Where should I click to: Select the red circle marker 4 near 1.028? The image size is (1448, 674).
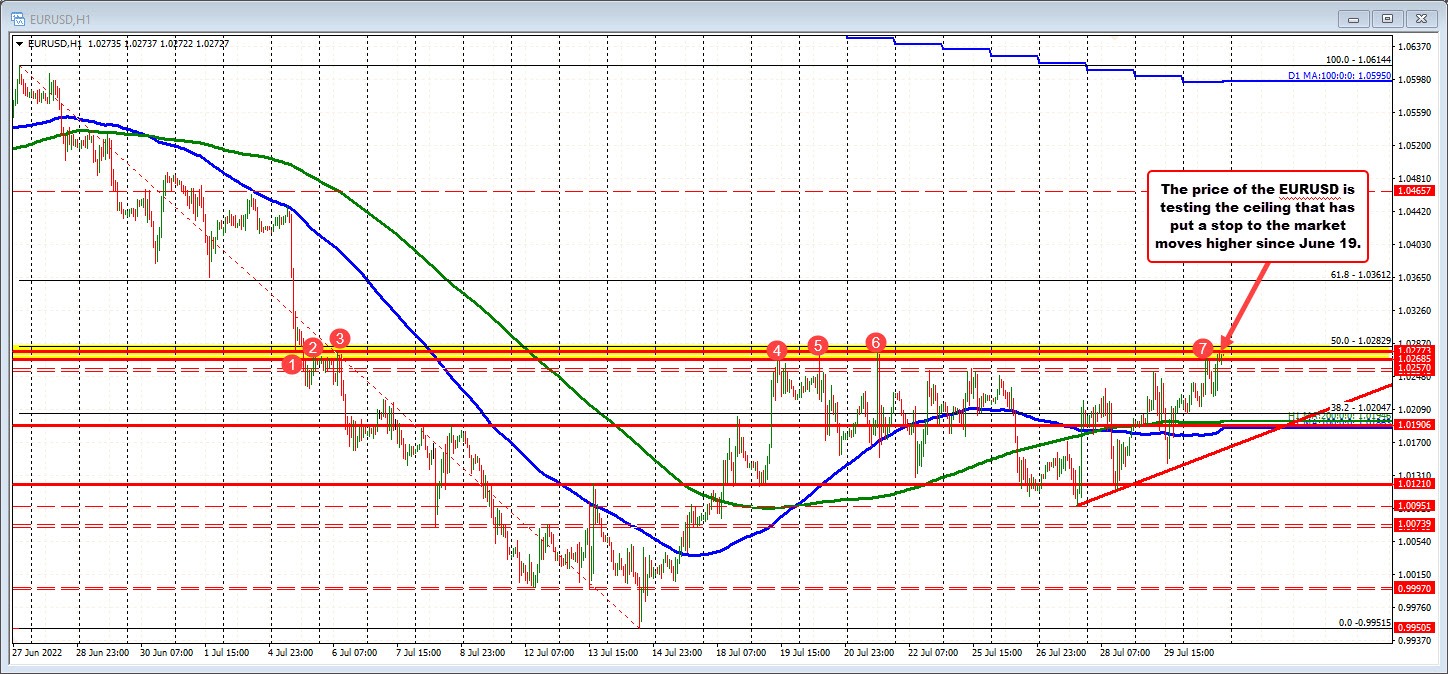[777, 352]
